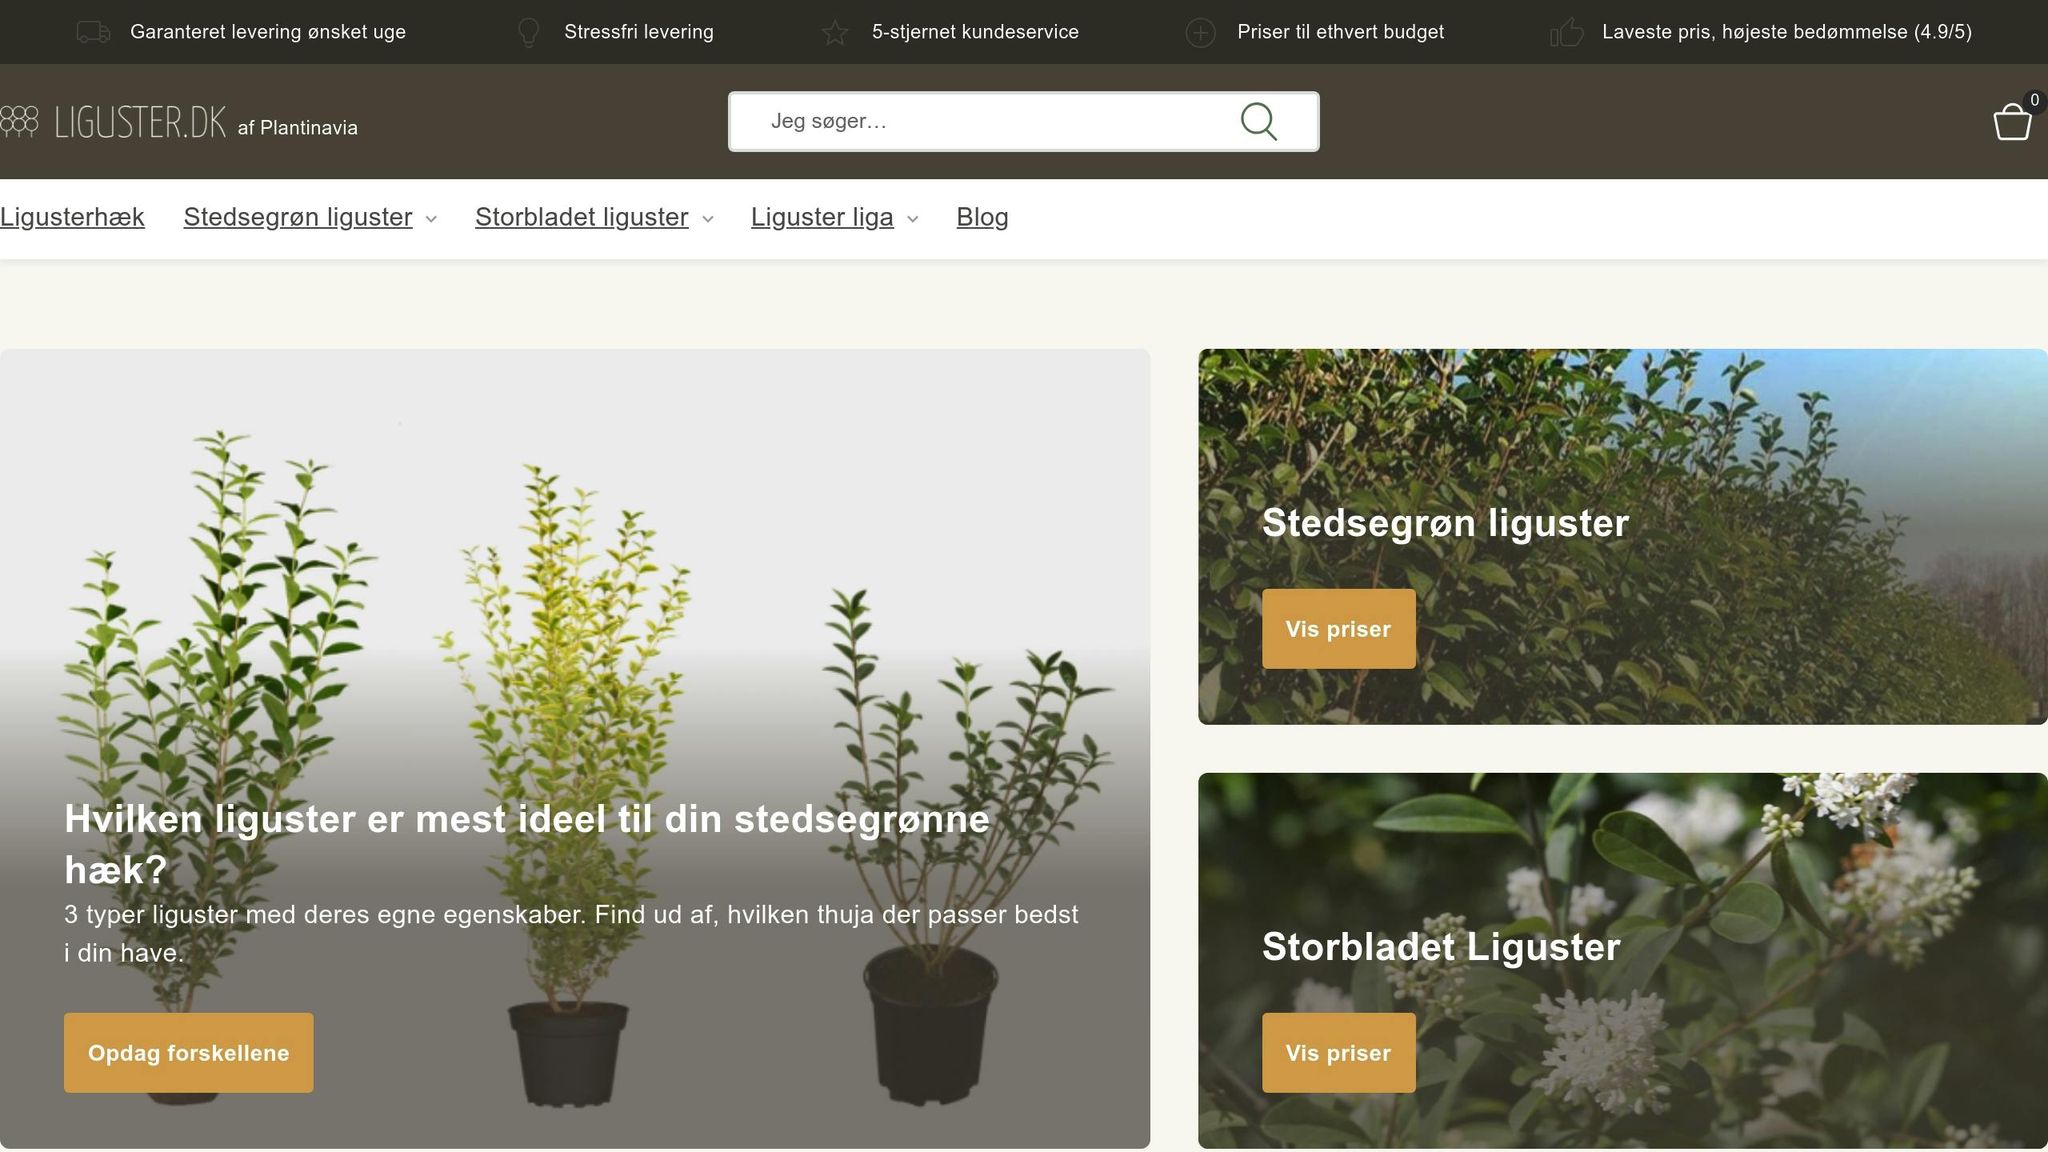Click the lightbulb icon beside Stressfri levering
Viewport: 2048px width, 1152px height.
529,32
